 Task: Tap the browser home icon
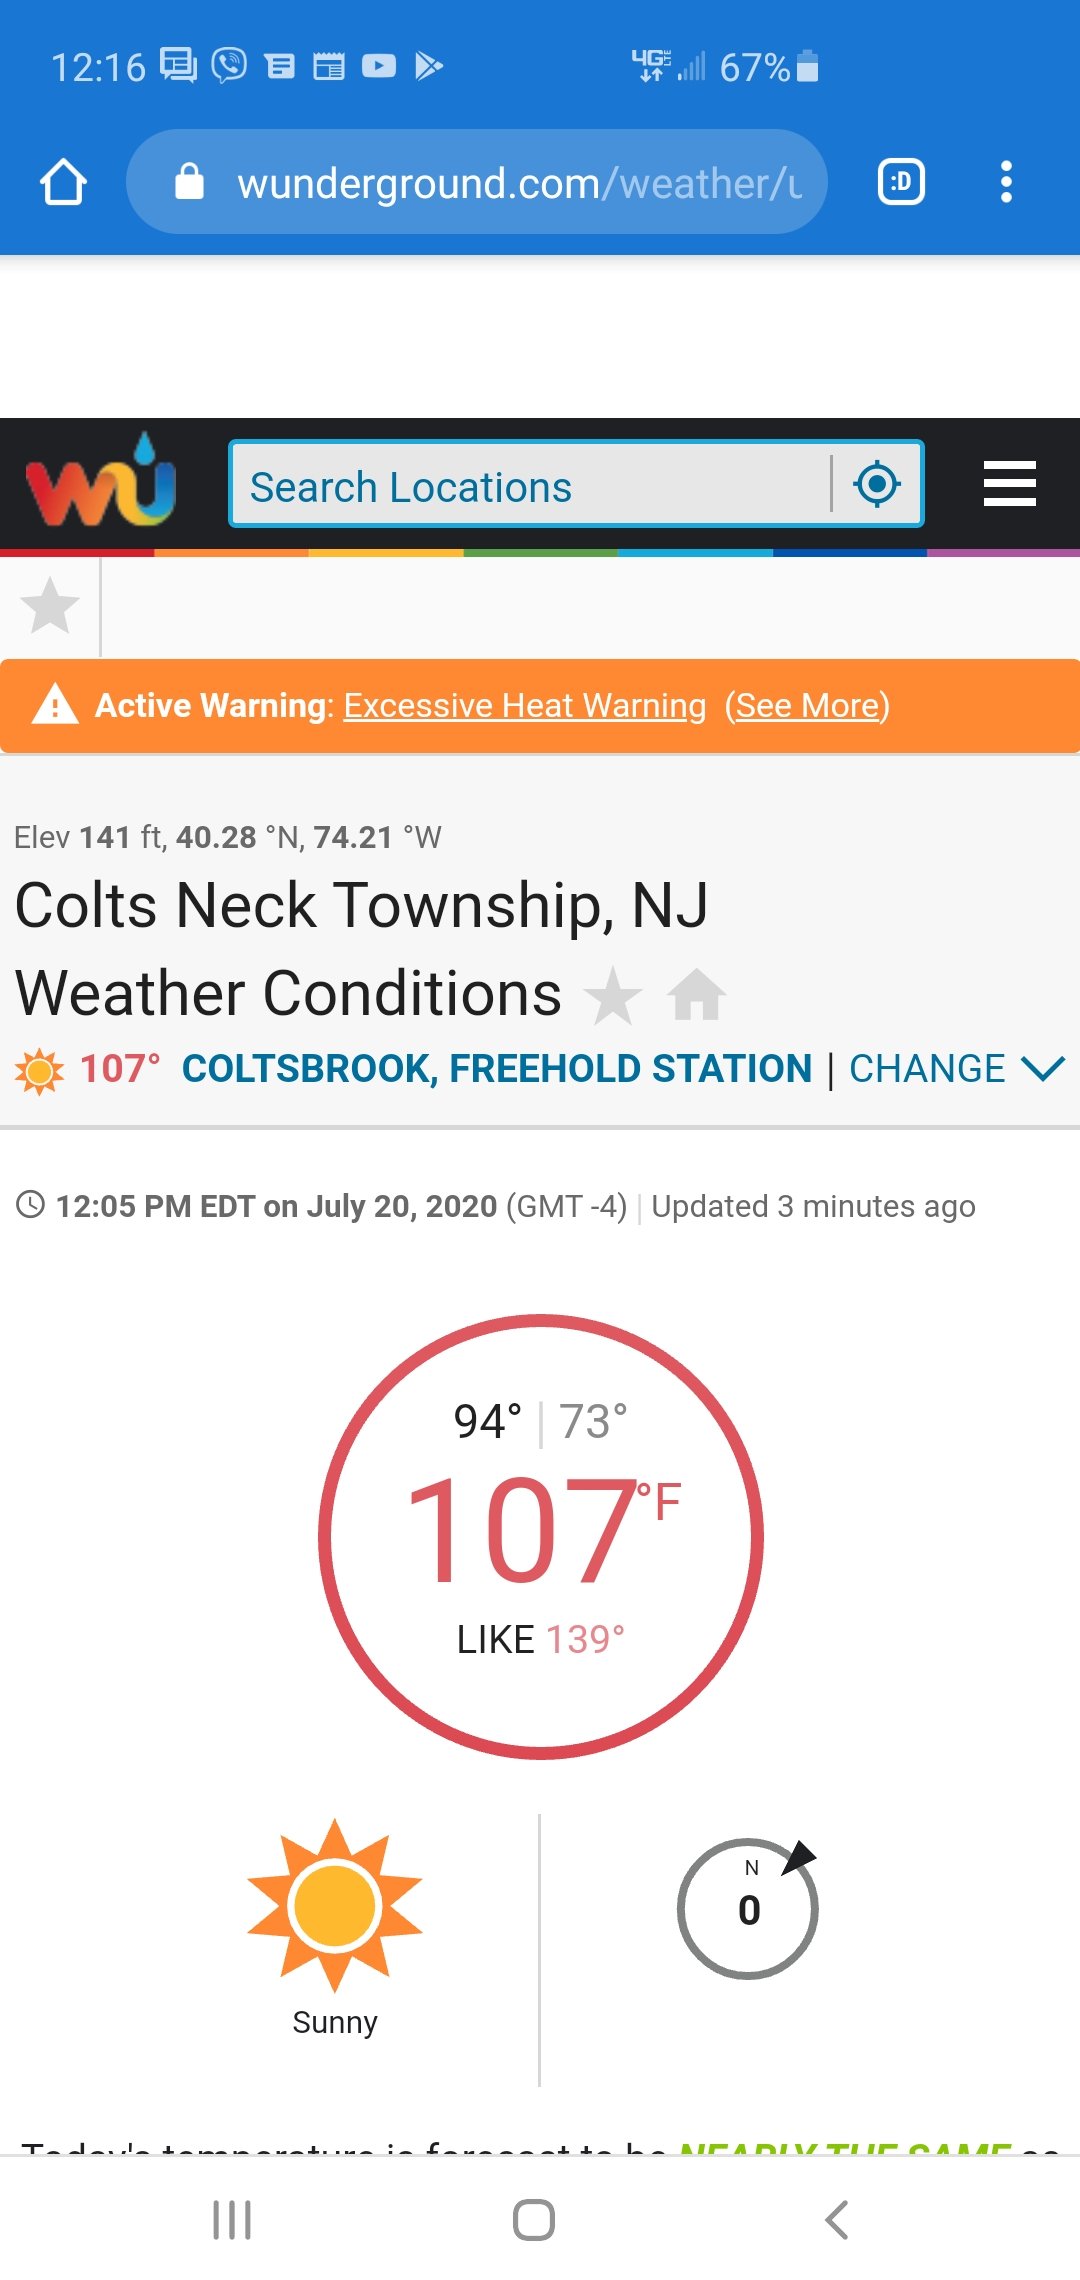63,182
